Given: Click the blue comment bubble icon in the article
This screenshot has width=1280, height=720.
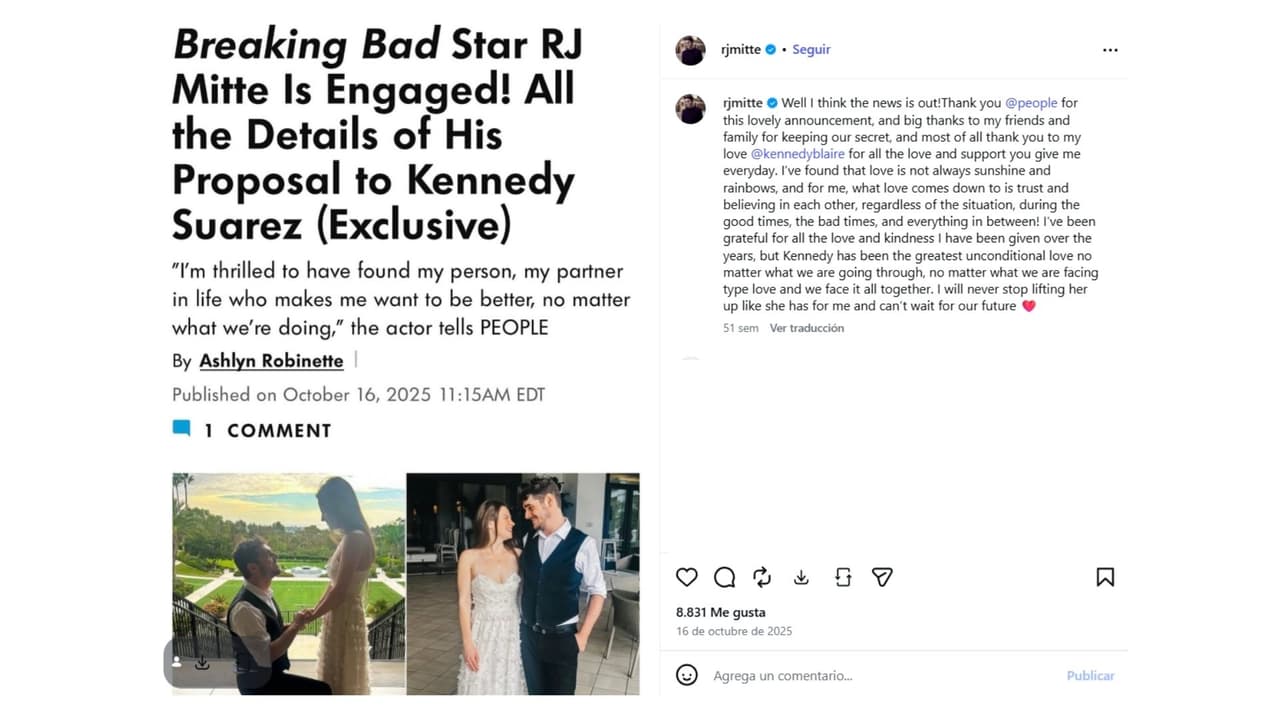Looking at the screenshot, I should (181, 429).
